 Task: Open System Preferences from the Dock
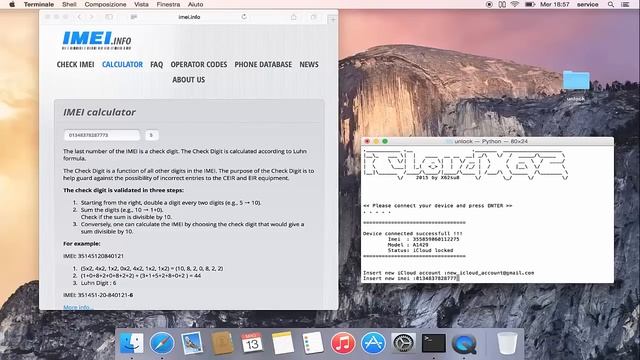403,343
